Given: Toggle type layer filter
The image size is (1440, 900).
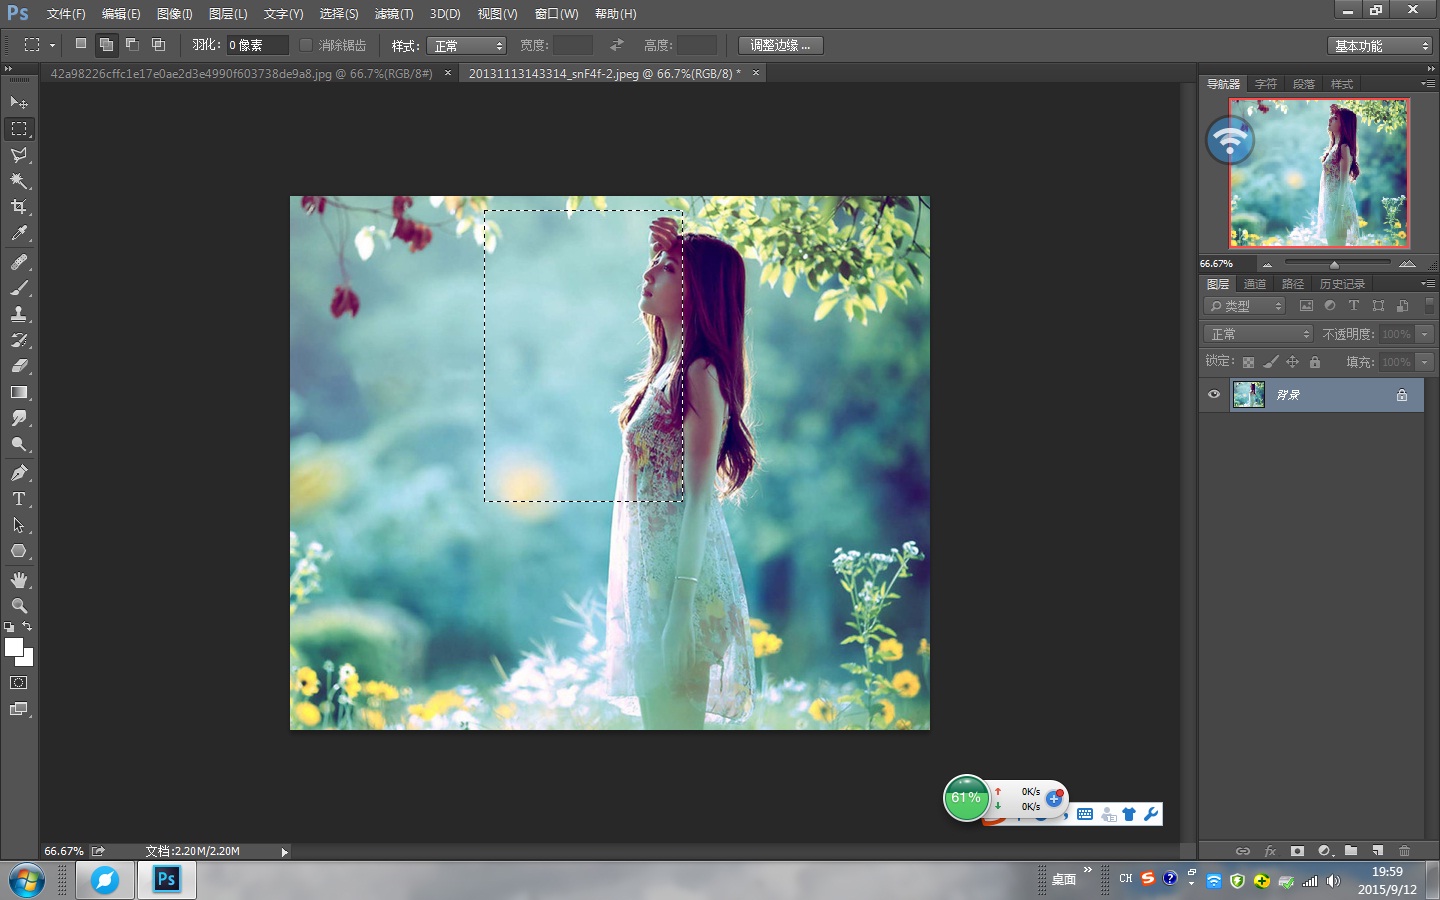Looking at the screenshot, I should [1354, 306].
